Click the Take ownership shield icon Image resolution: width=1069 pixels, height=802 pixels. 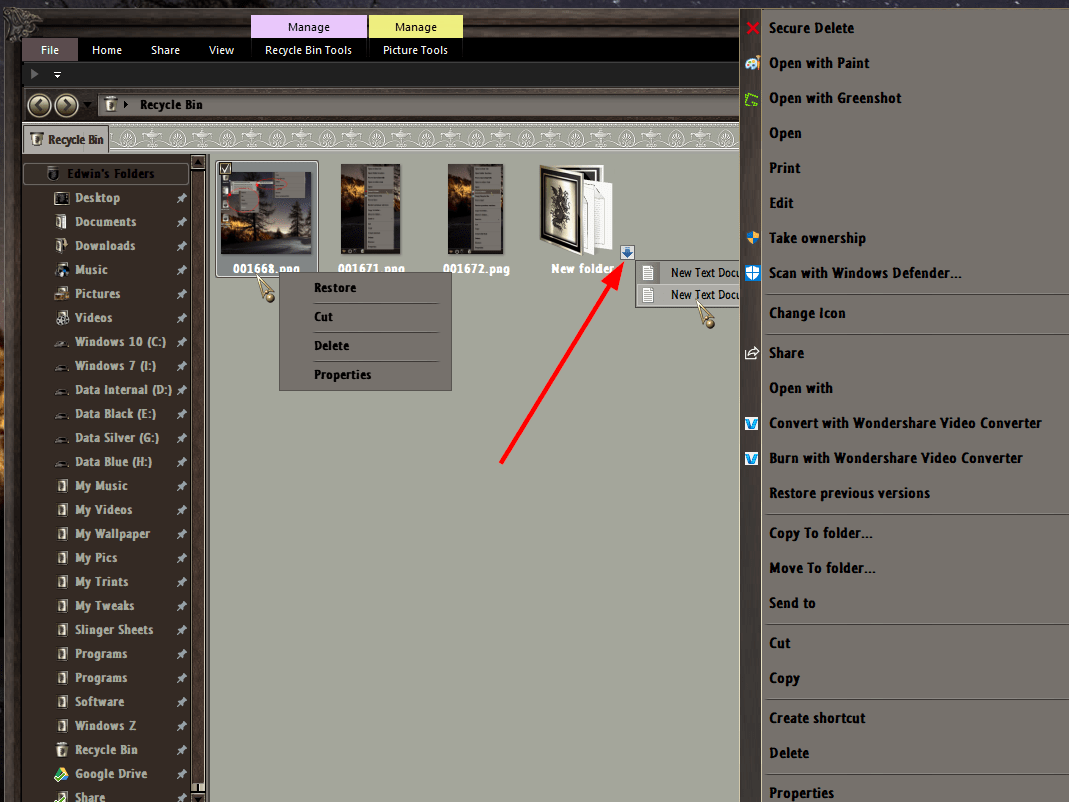[752, 238]
